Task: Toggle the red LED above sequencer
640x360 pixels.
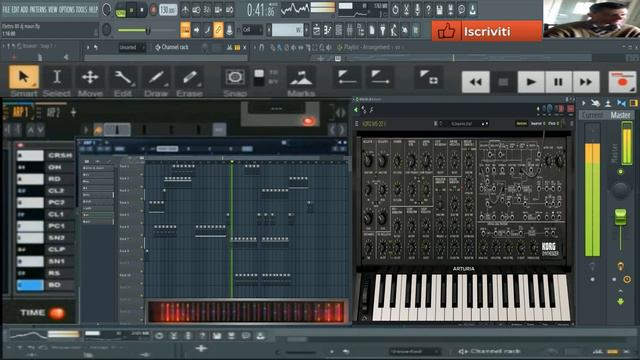Action: pyautogui.click(x=308, y=121)
